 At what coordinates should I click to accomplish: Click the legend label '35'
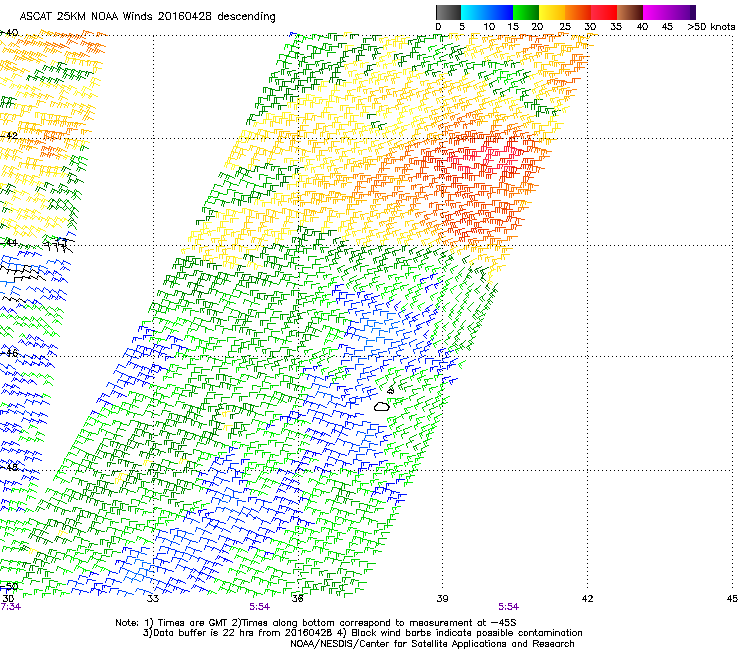(x=616, y=27)
